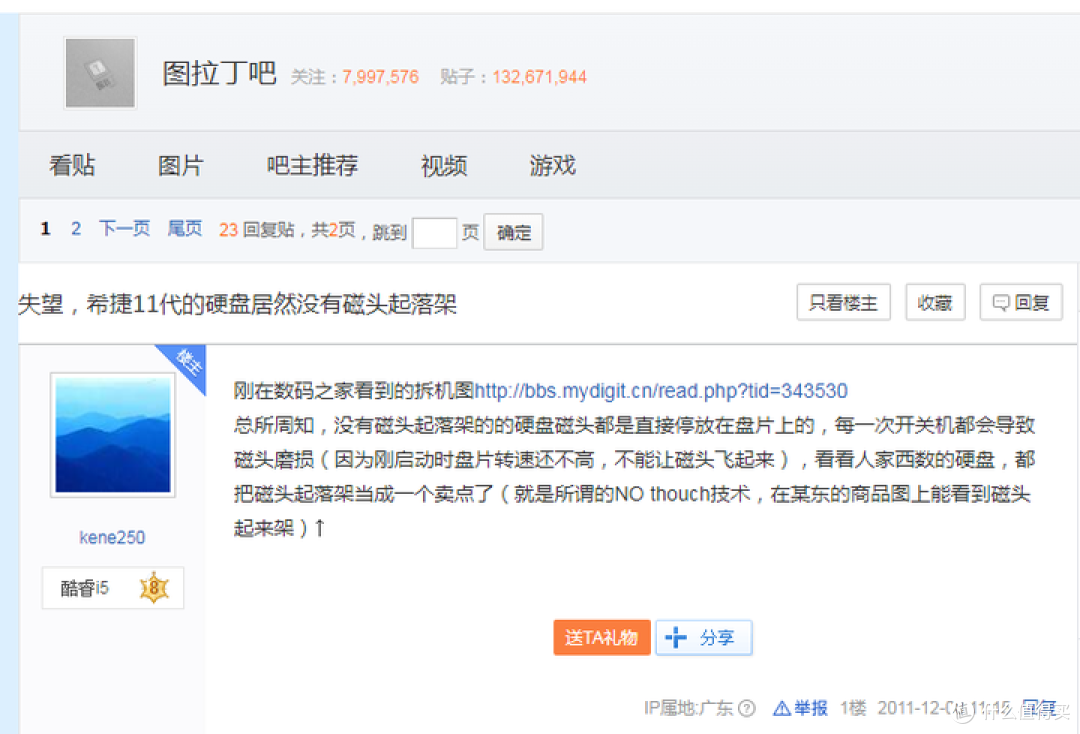
Task: Switch to the 图片 tab
Action: [180, 166]
